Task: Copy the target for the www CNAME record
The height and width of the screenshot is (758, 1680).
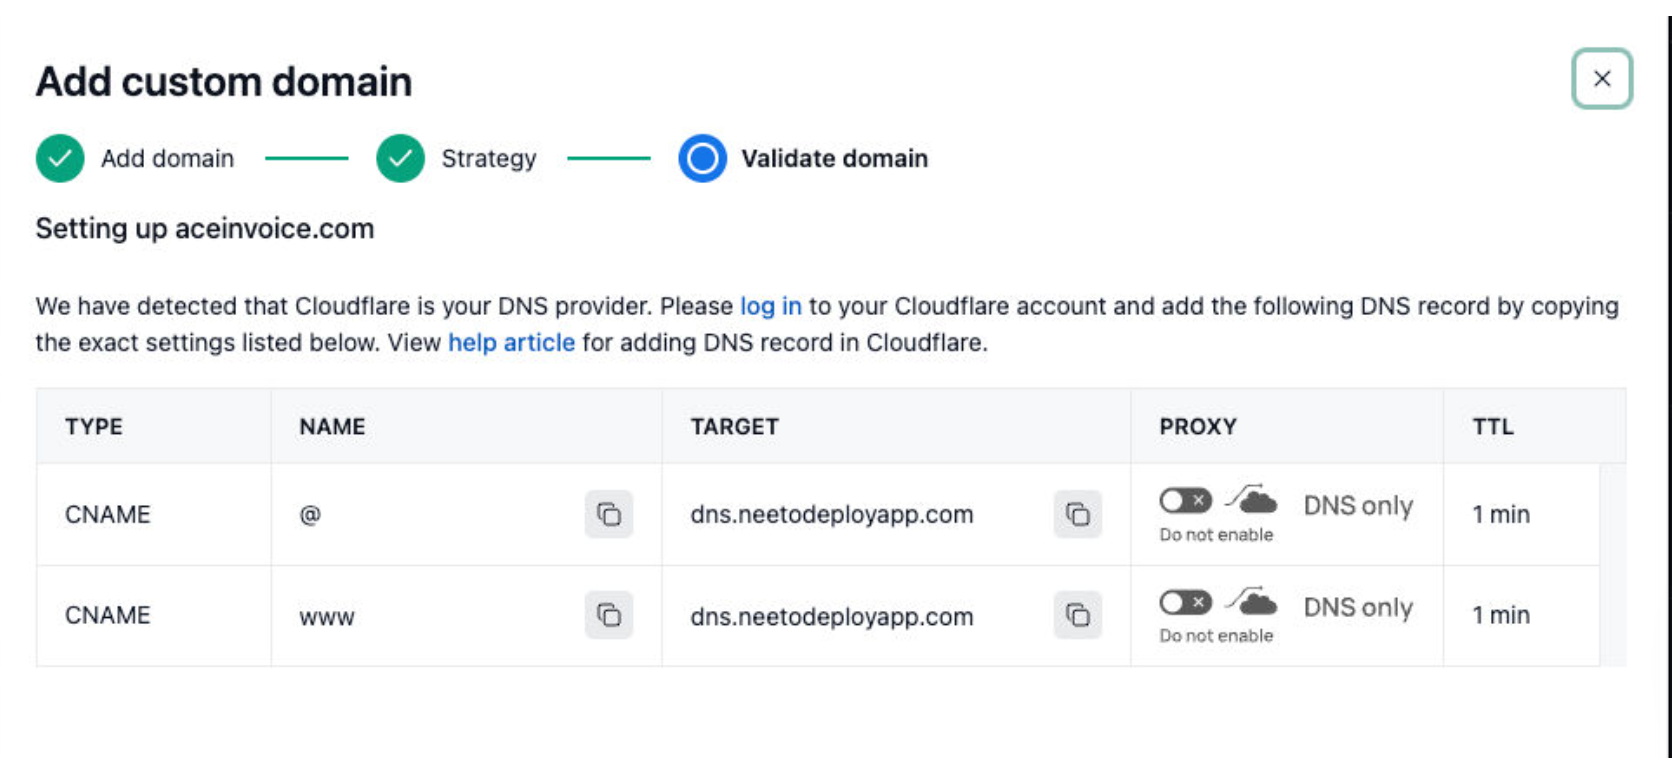Action: (1077, 616)
